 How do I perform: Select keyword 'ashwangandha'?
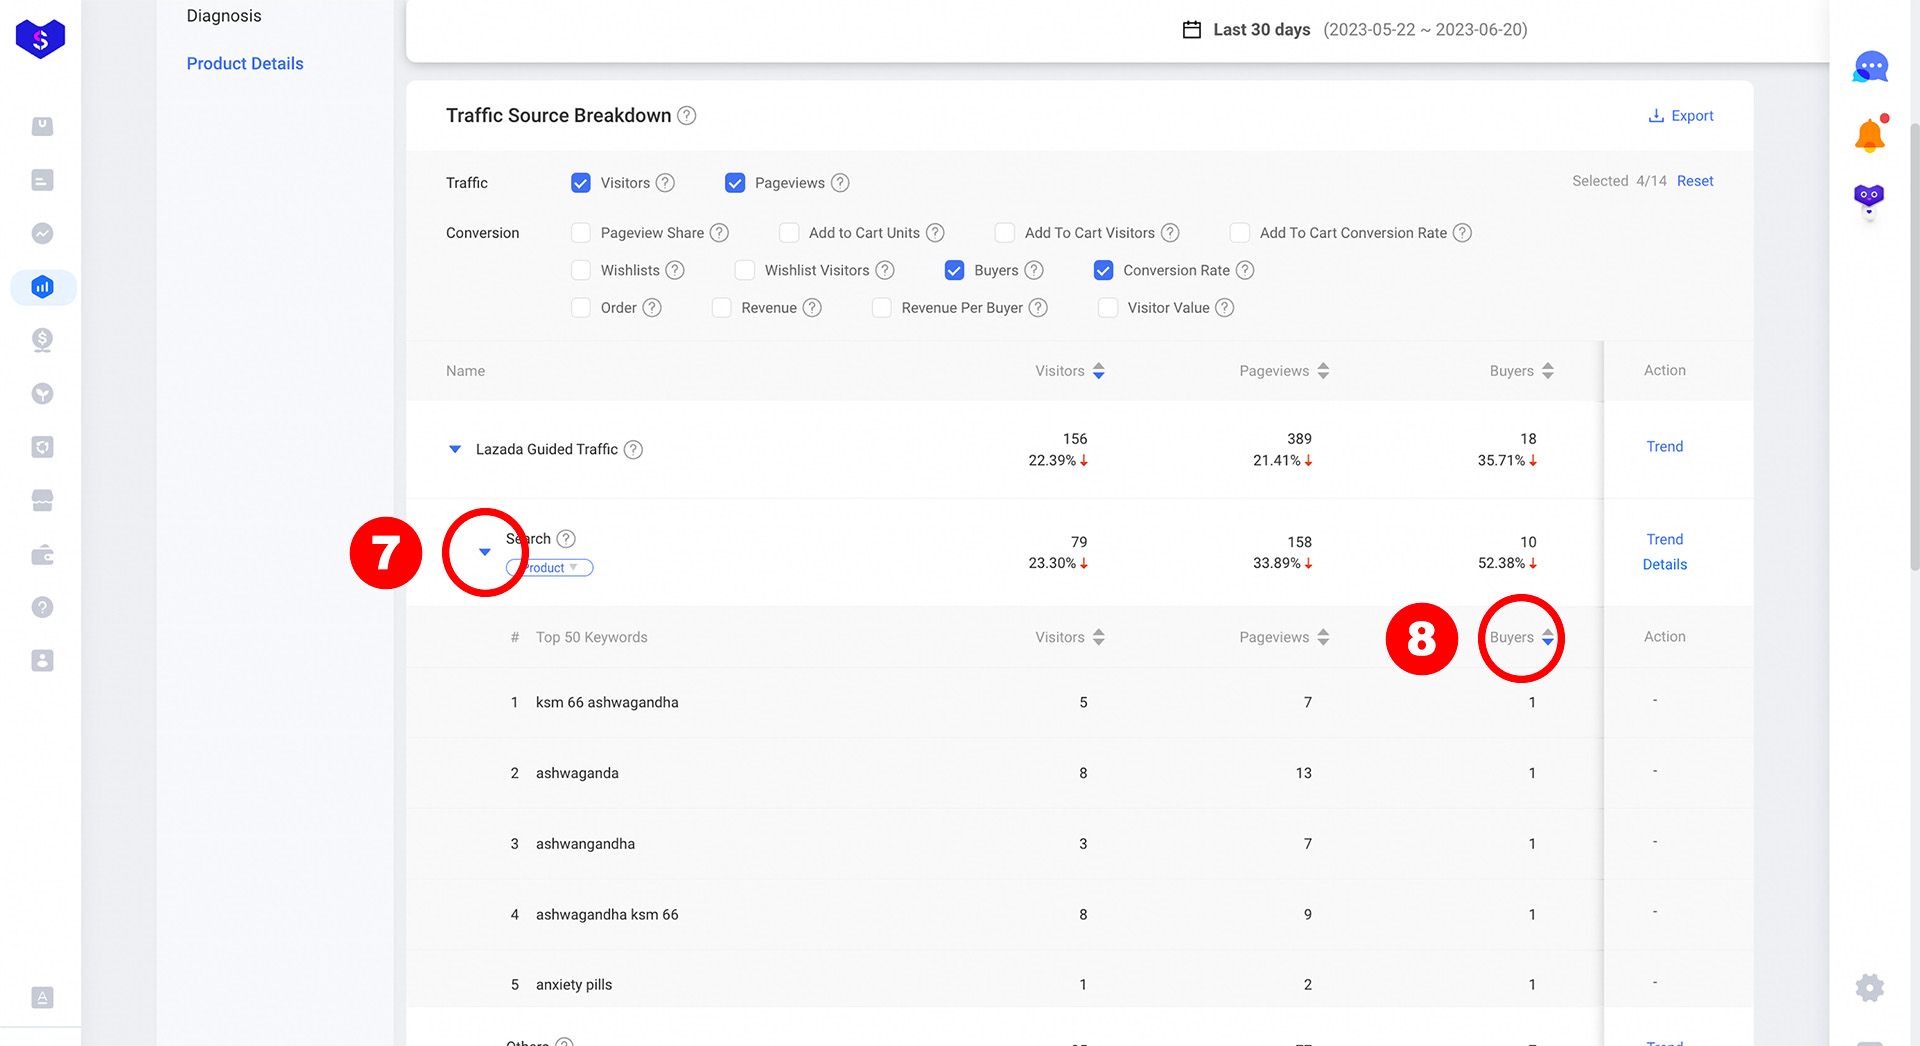pyautogui.click(x=585, y=844)
